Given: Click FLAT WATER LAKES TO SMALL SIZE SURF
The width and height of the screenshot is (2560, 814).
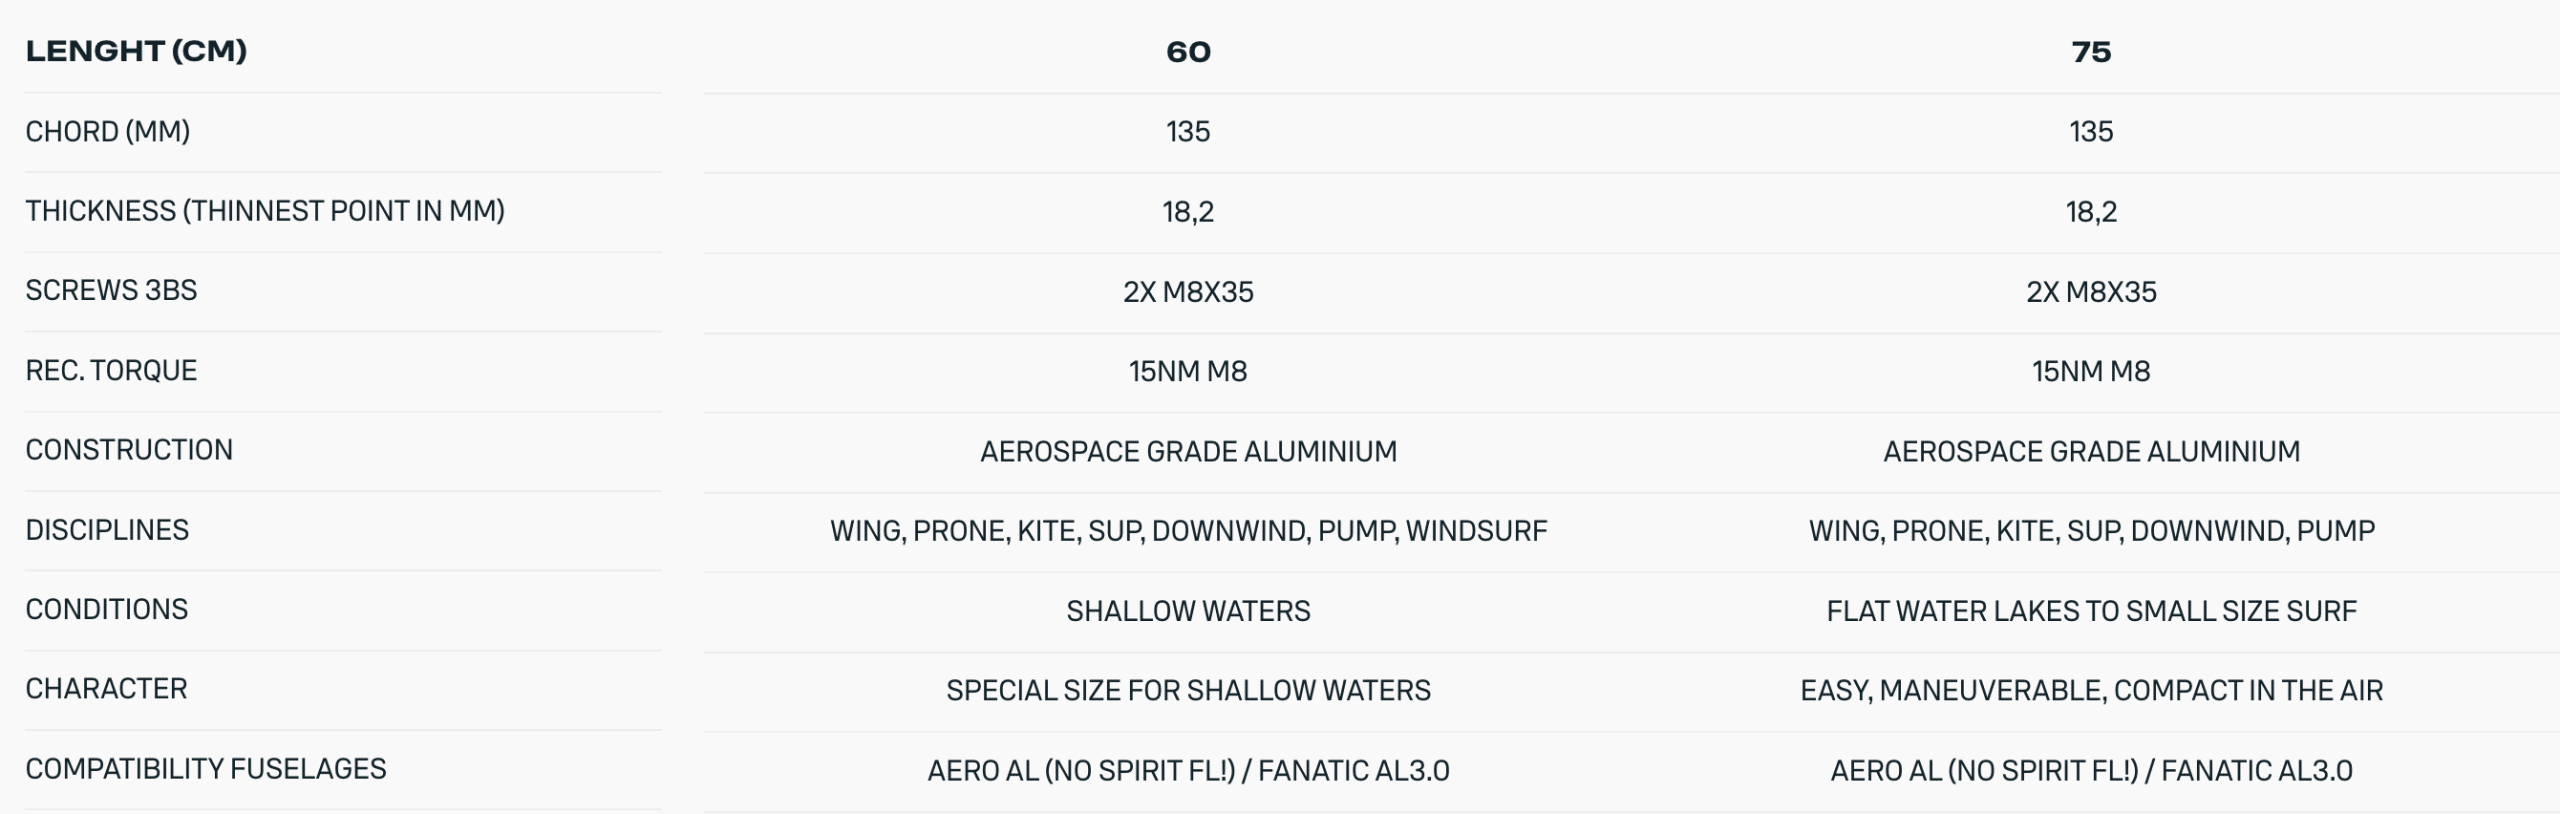Looking at the screenshot, I should [x=2091, y=611].
